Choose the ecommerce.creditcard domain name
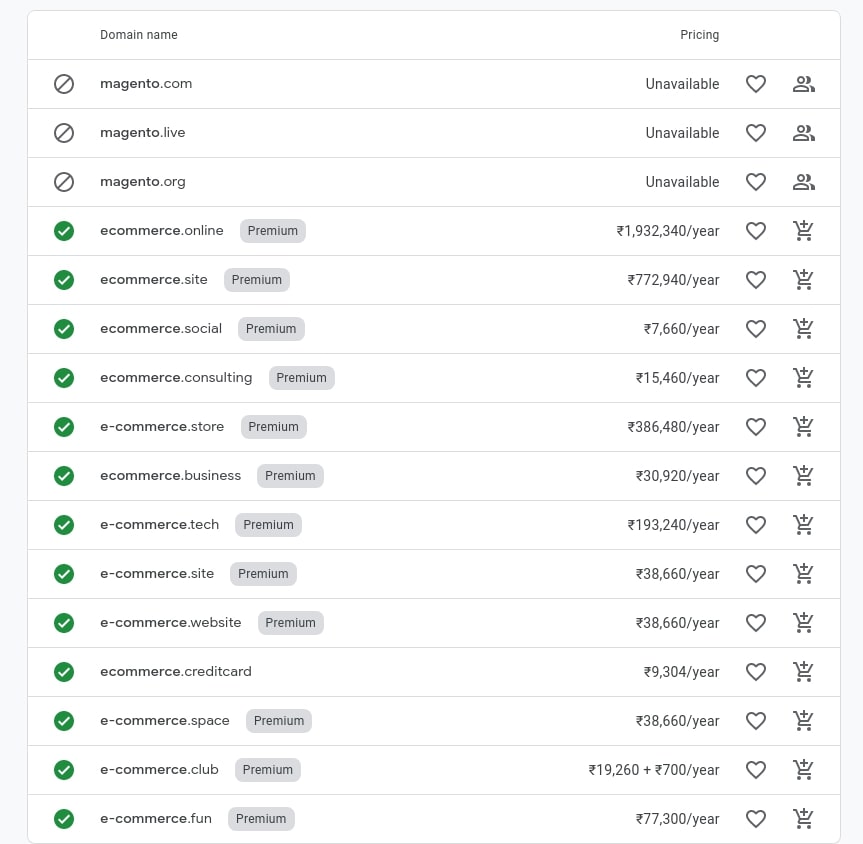 [x=176, y=672]
